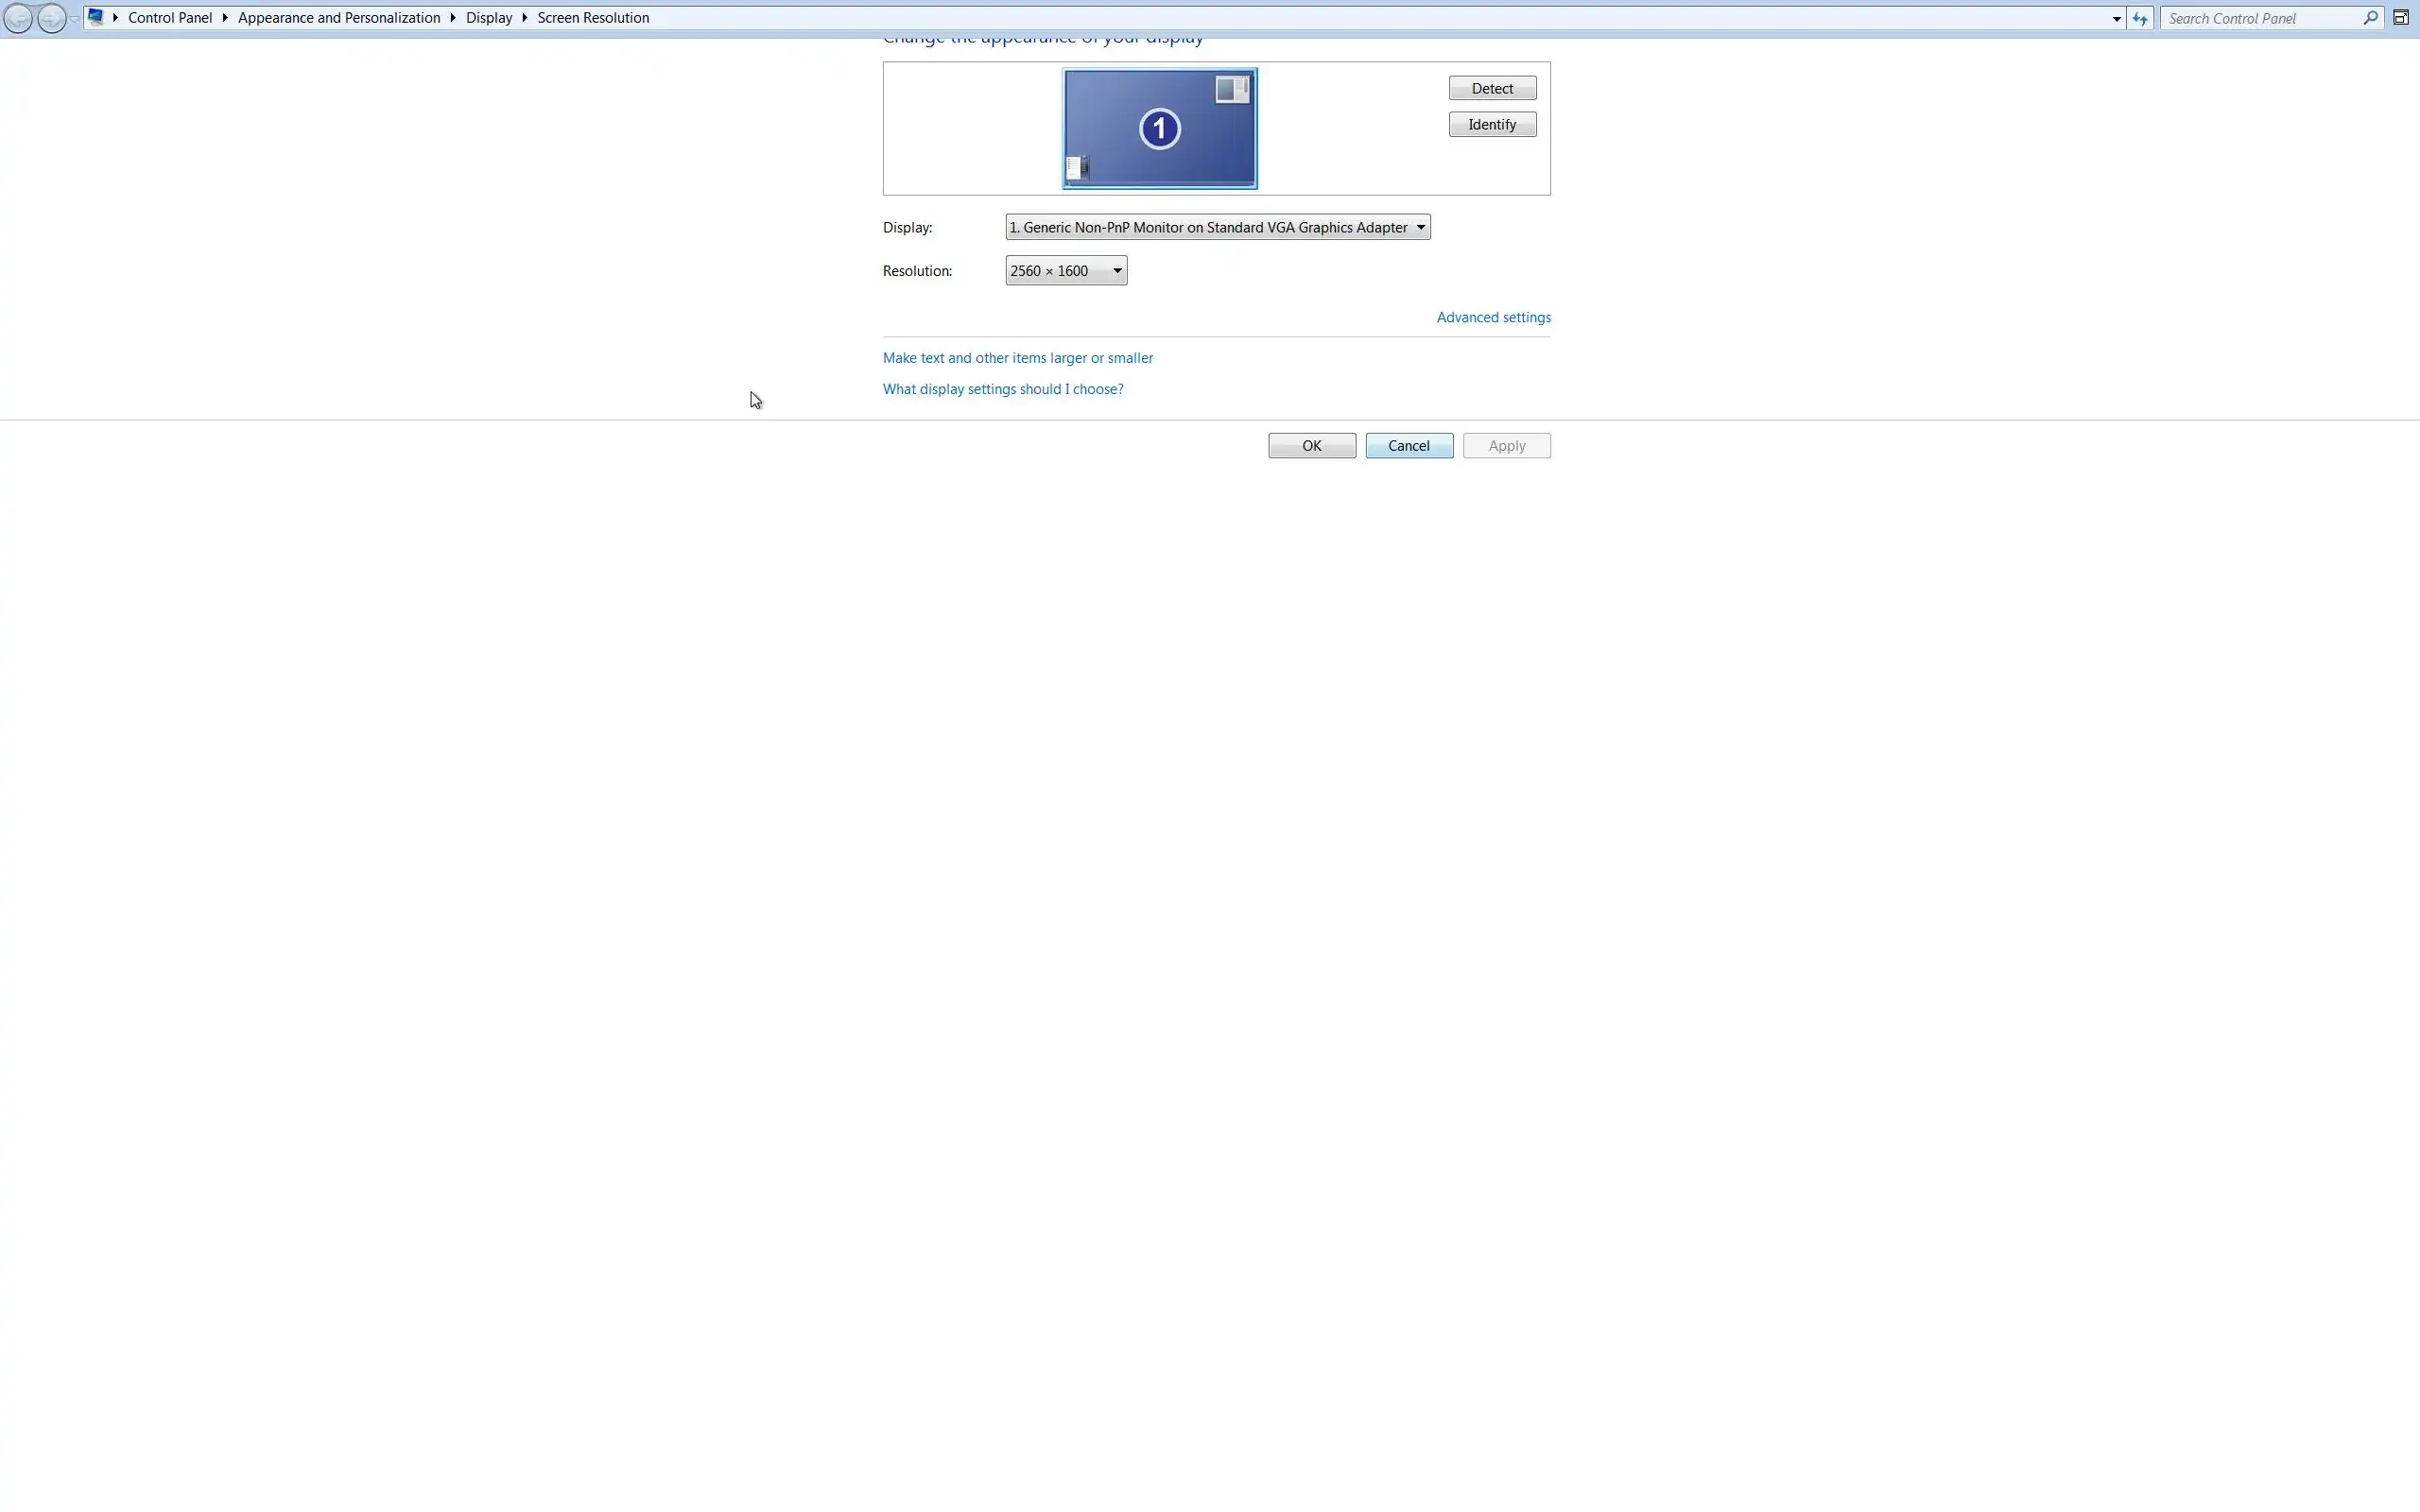Go to Display breadcrumb item
This screenshot has height=1512, width=2420.
(x=489, y=18)
